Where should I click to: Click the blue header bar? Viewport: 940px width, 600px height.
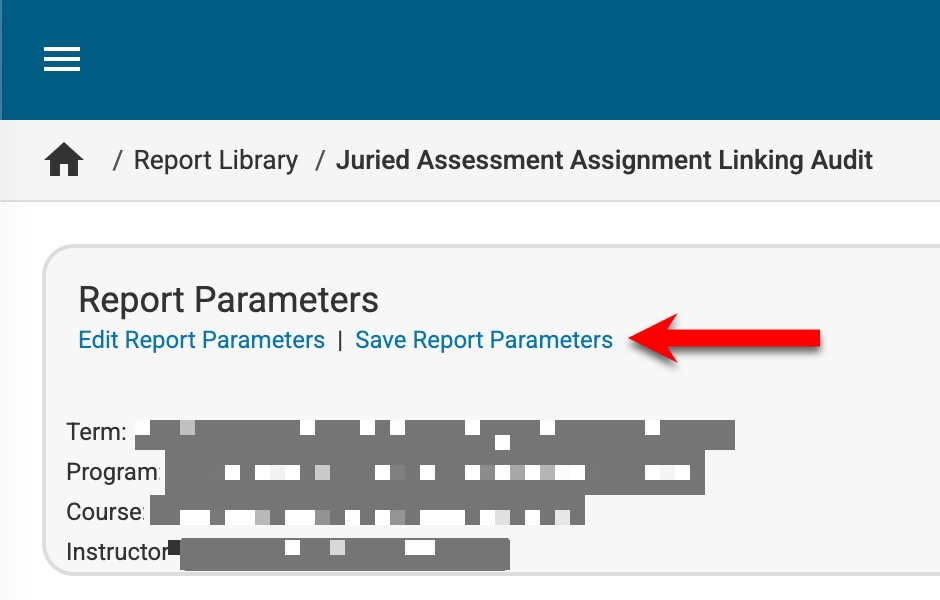pos(500,60)
